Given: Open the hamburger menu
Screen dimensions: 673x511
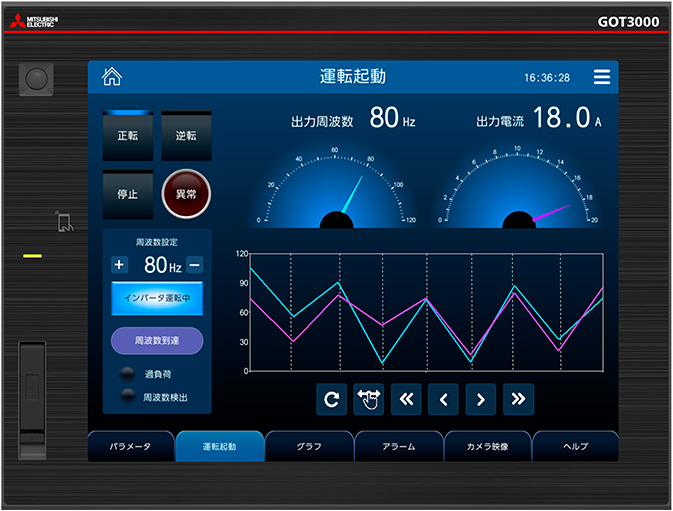Looking at the screenshot, I should (x=601, y=77).
